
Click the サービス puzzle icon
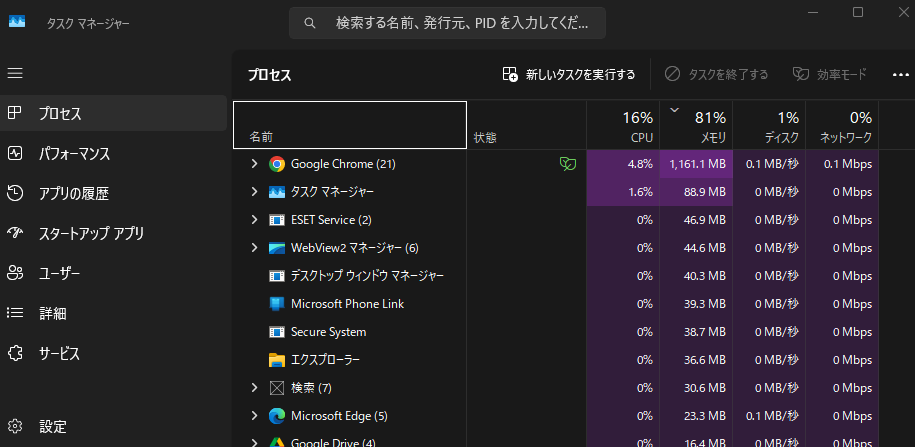coord(15,353)
